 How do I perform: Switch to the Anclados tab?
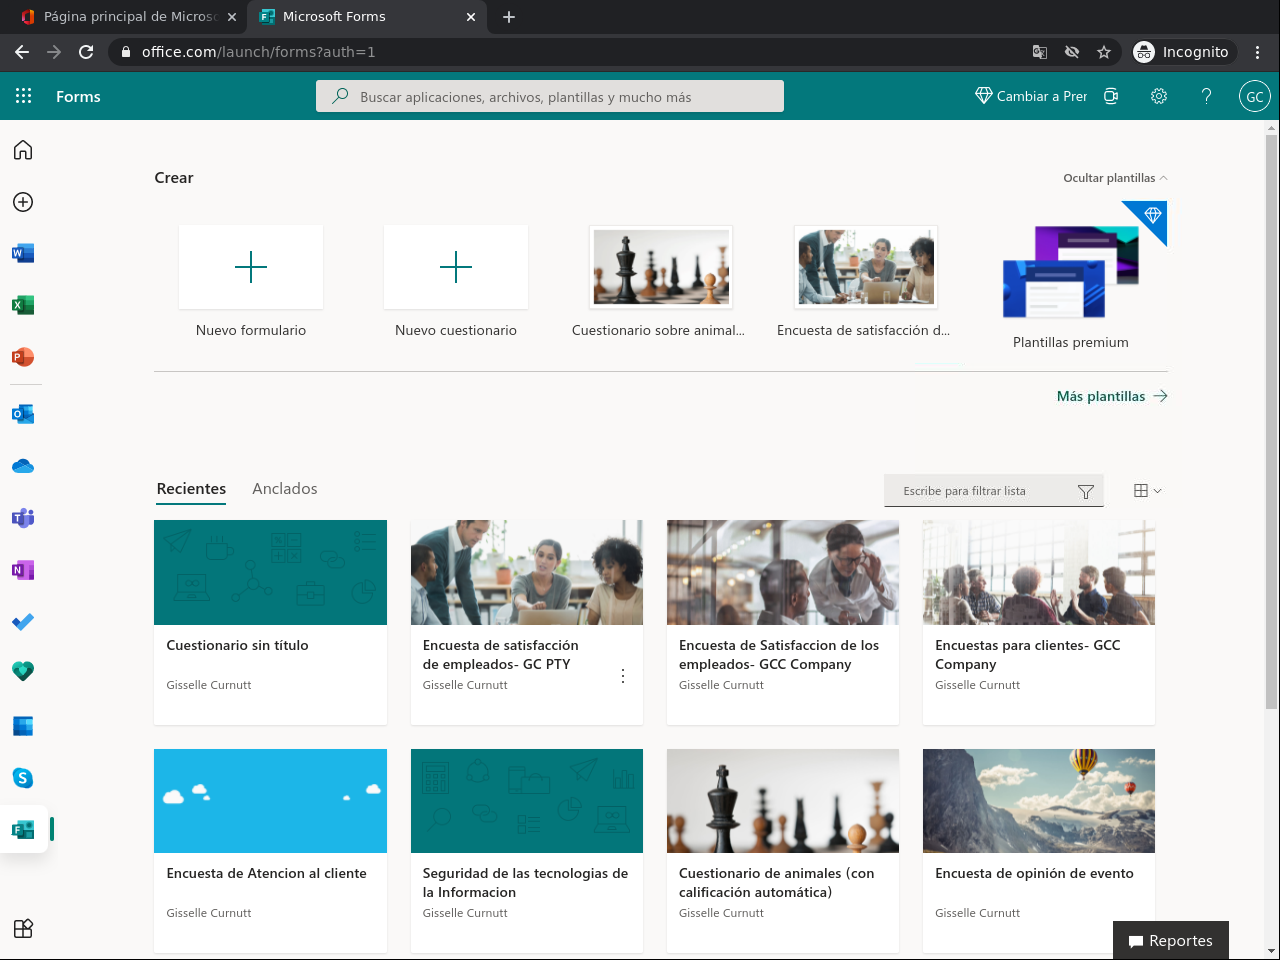coord(284,489)
